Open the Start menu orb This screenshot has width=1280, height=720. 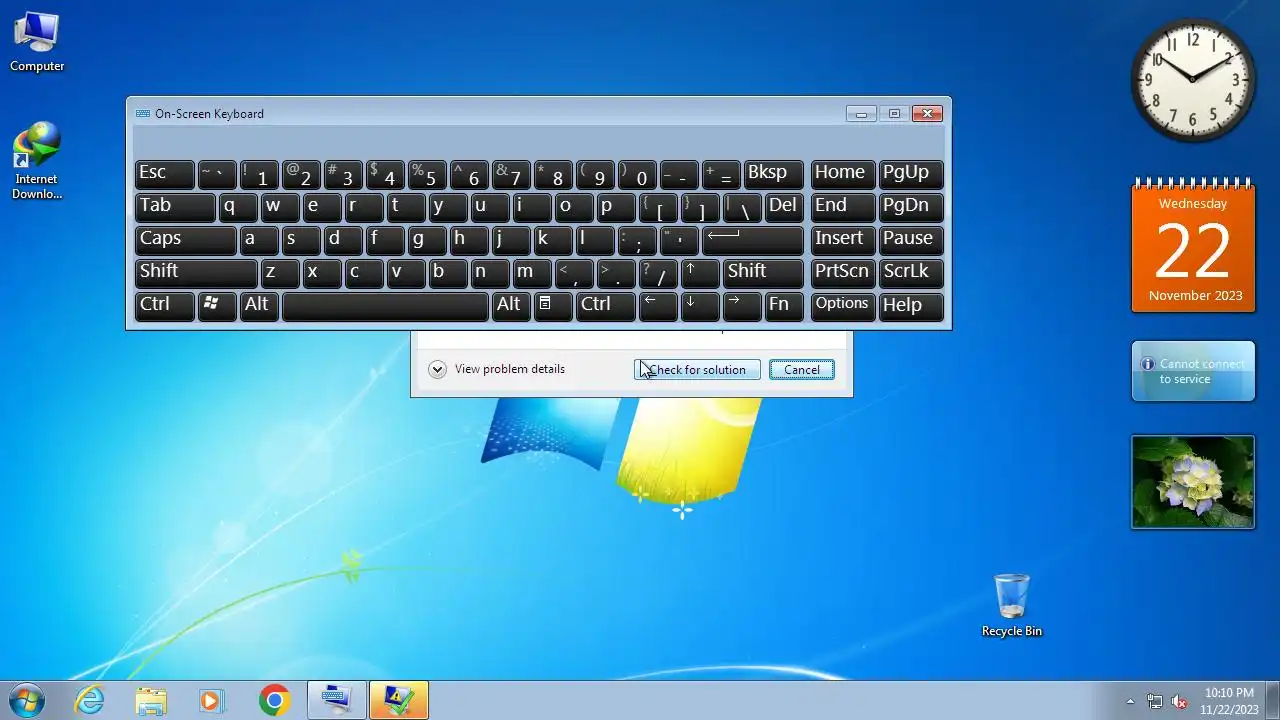[26, 700]
